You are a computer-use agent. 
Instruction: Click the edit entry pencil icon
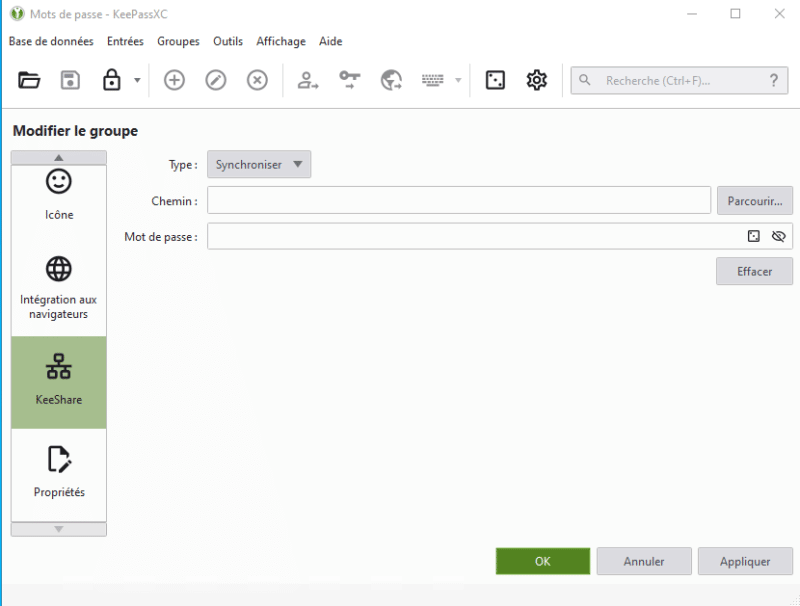coord(216,80)
